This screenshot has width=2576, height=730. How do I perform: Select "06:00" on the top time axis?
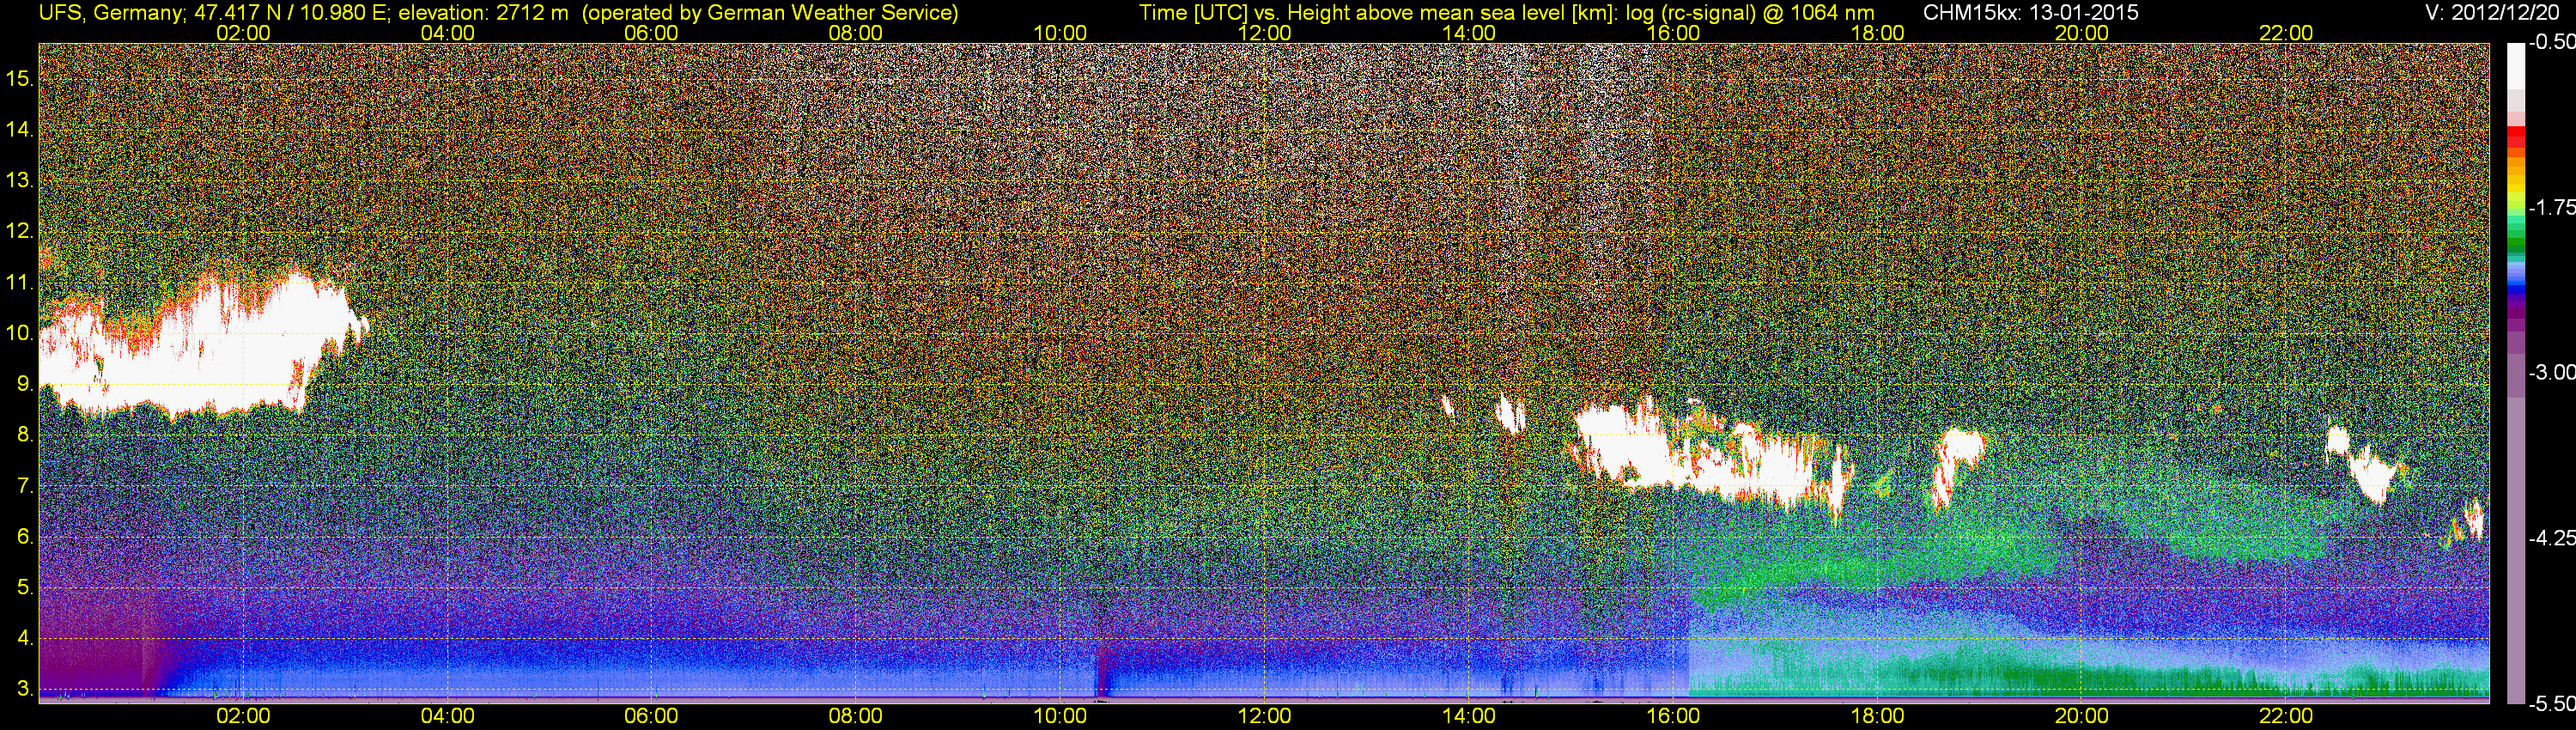pos(651,33)
